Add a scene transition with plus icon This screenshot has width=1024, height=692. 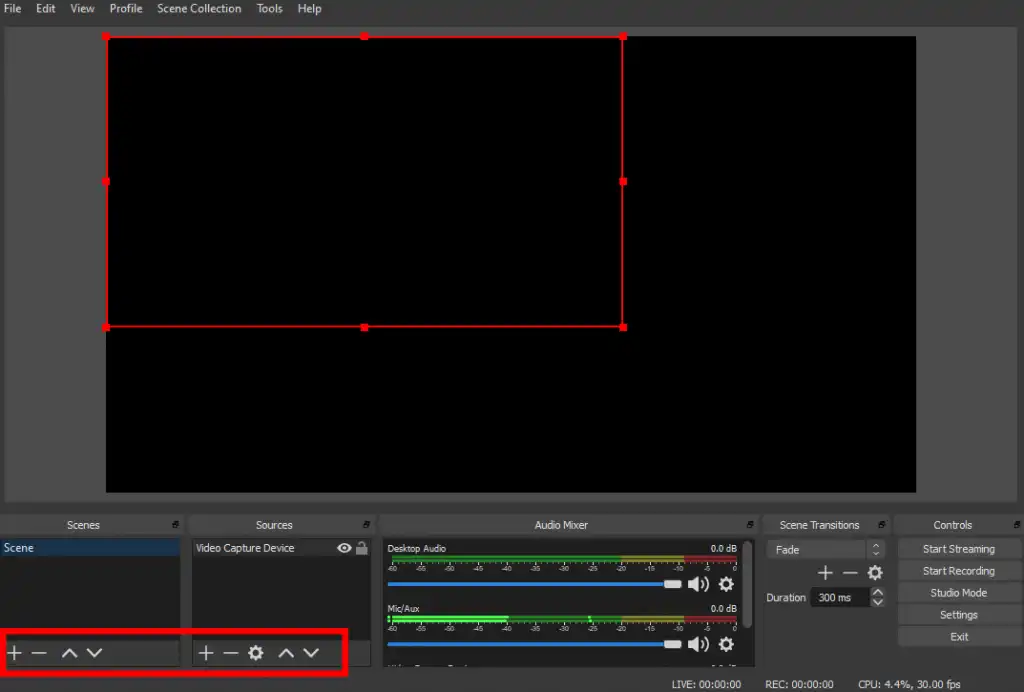(x=825, y=573)
